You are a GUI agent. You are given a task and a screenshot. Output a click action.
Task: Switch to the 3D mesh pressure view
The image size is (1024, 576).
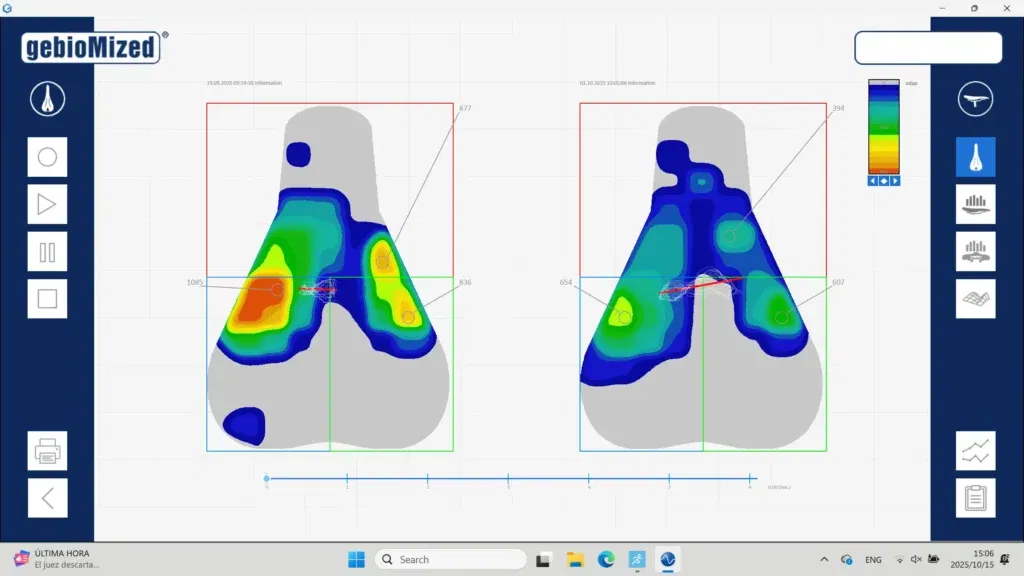[x=975, y=298]
